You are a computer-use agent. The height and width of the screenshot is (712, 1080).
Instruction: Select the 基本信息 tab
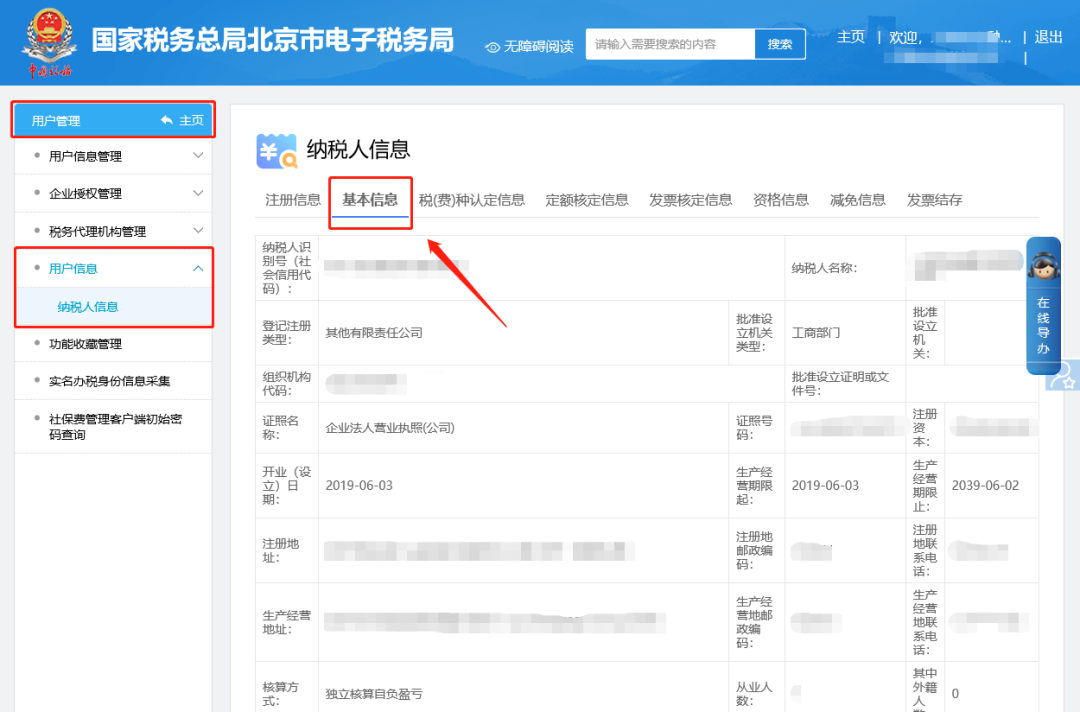click(370, 200)
